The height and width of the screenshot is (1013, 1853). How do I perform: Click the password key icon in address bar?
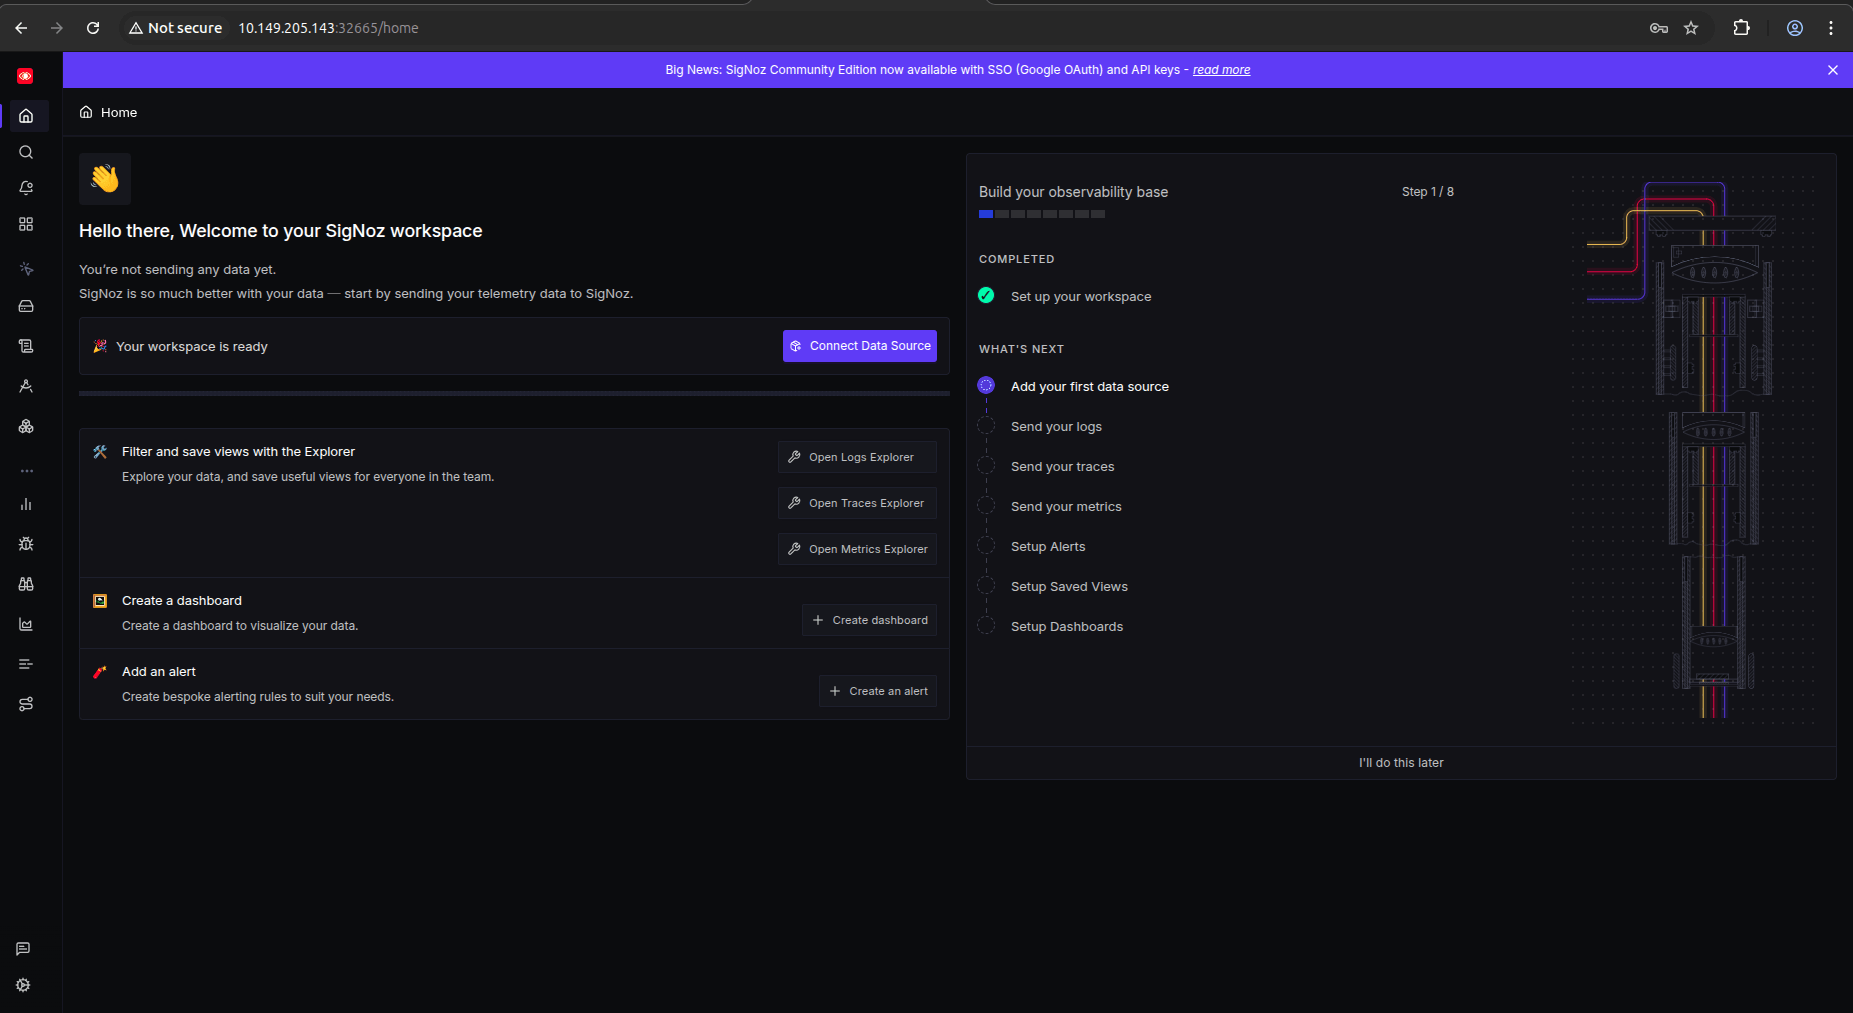[1659, 28]
